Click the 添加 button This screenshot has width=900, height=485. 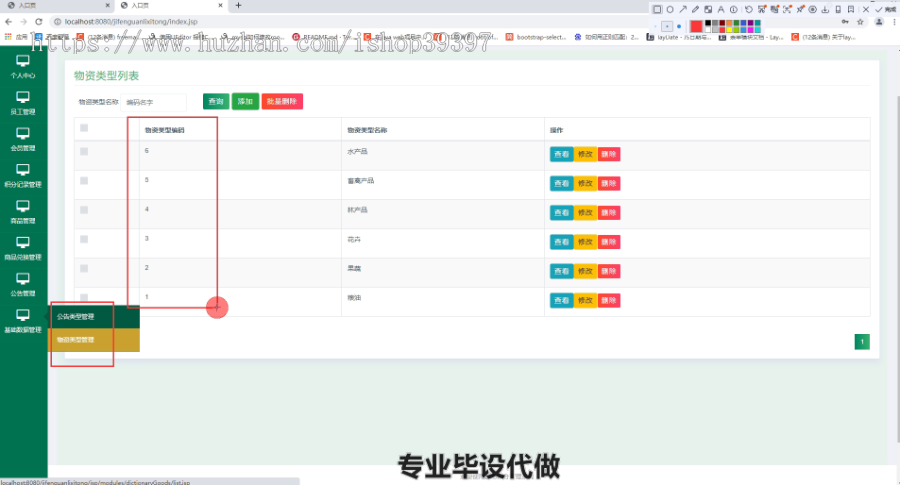pyautogui.click(x=245, y=102)
